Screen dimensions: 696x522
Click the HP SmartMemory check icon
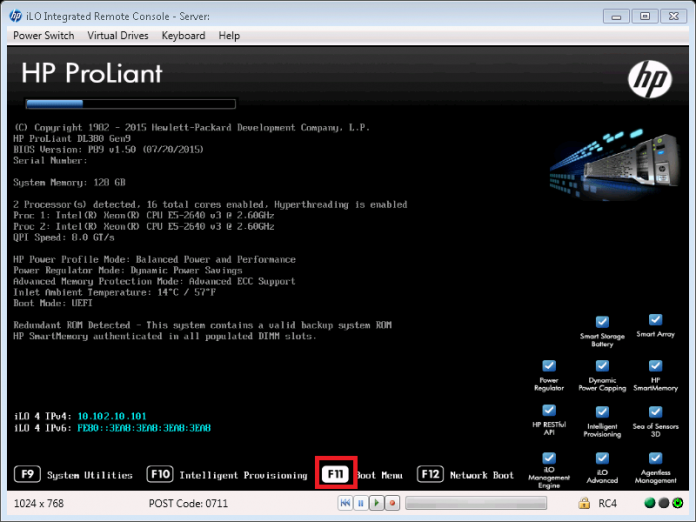tap(656, 365)
